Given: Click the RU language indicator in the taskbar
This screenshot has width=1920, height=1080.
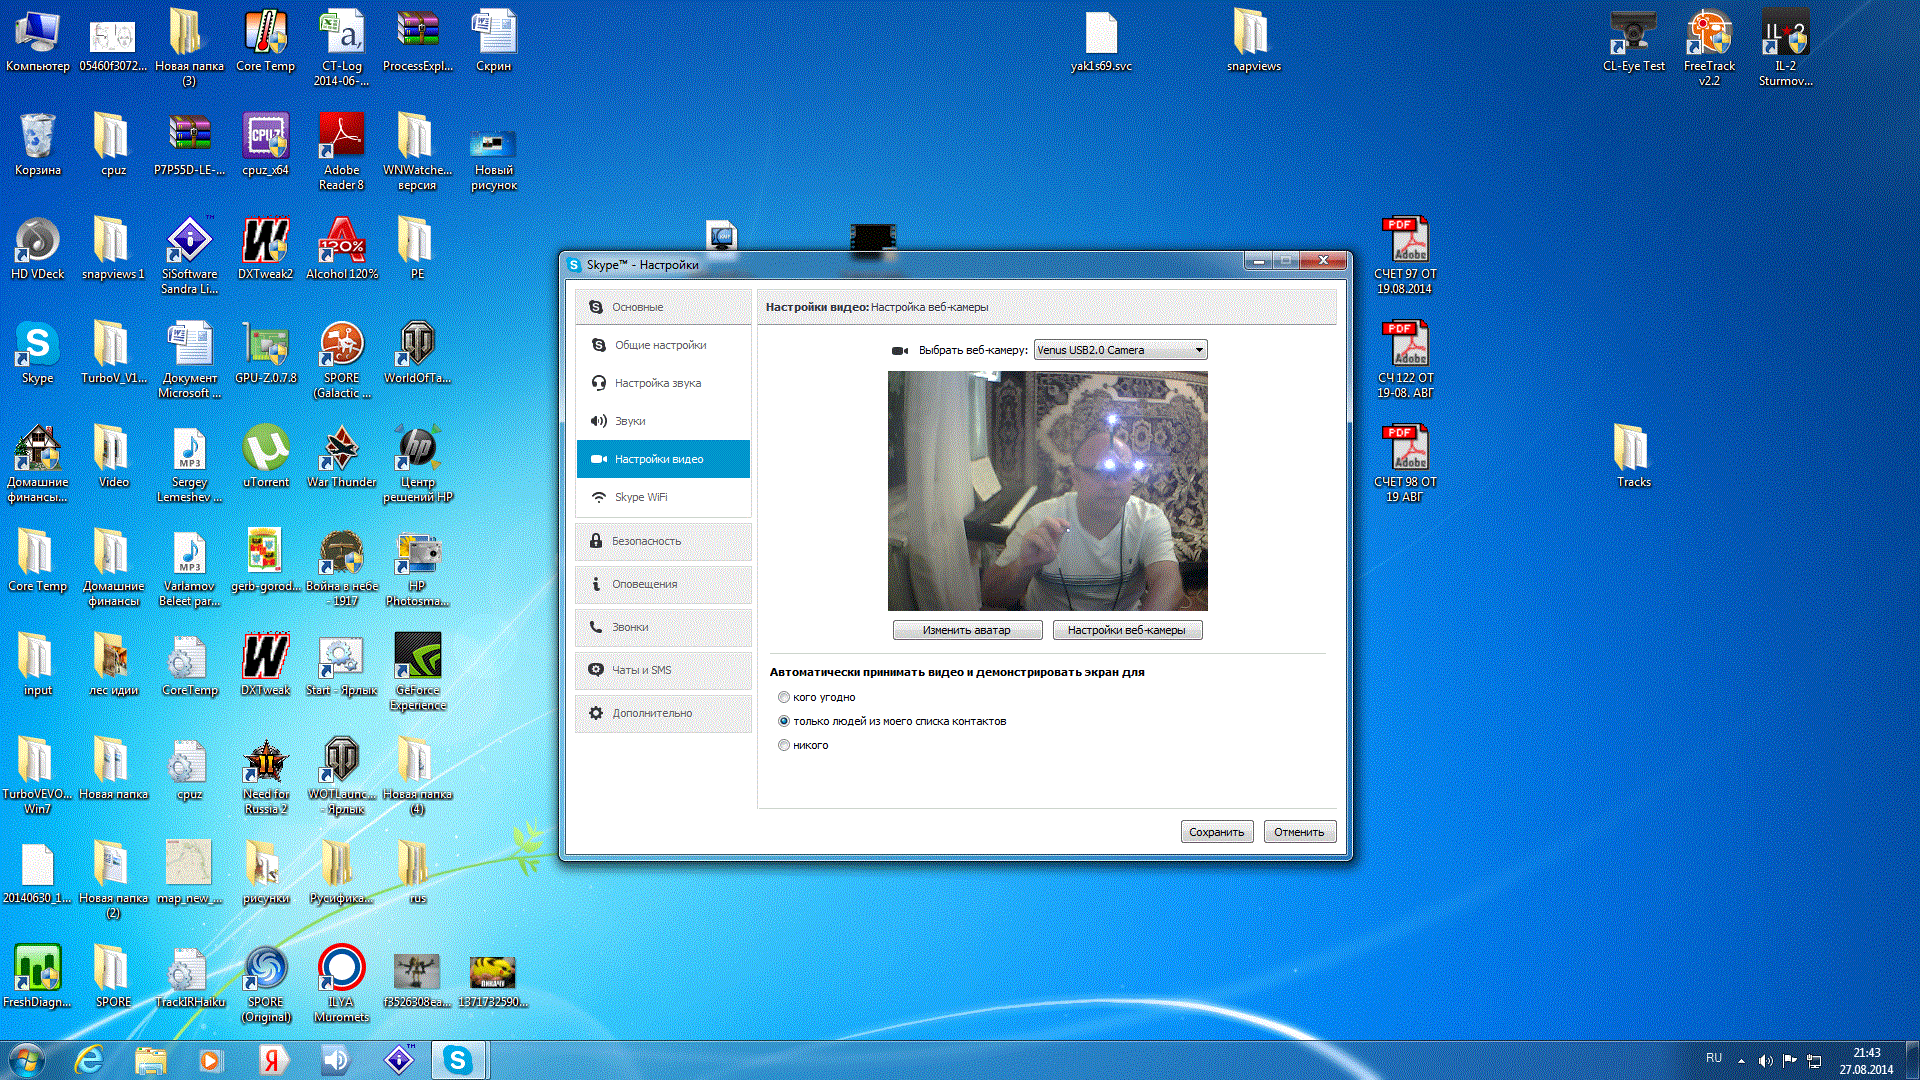Looking at the screenshot, I should coord(1714,1058).
